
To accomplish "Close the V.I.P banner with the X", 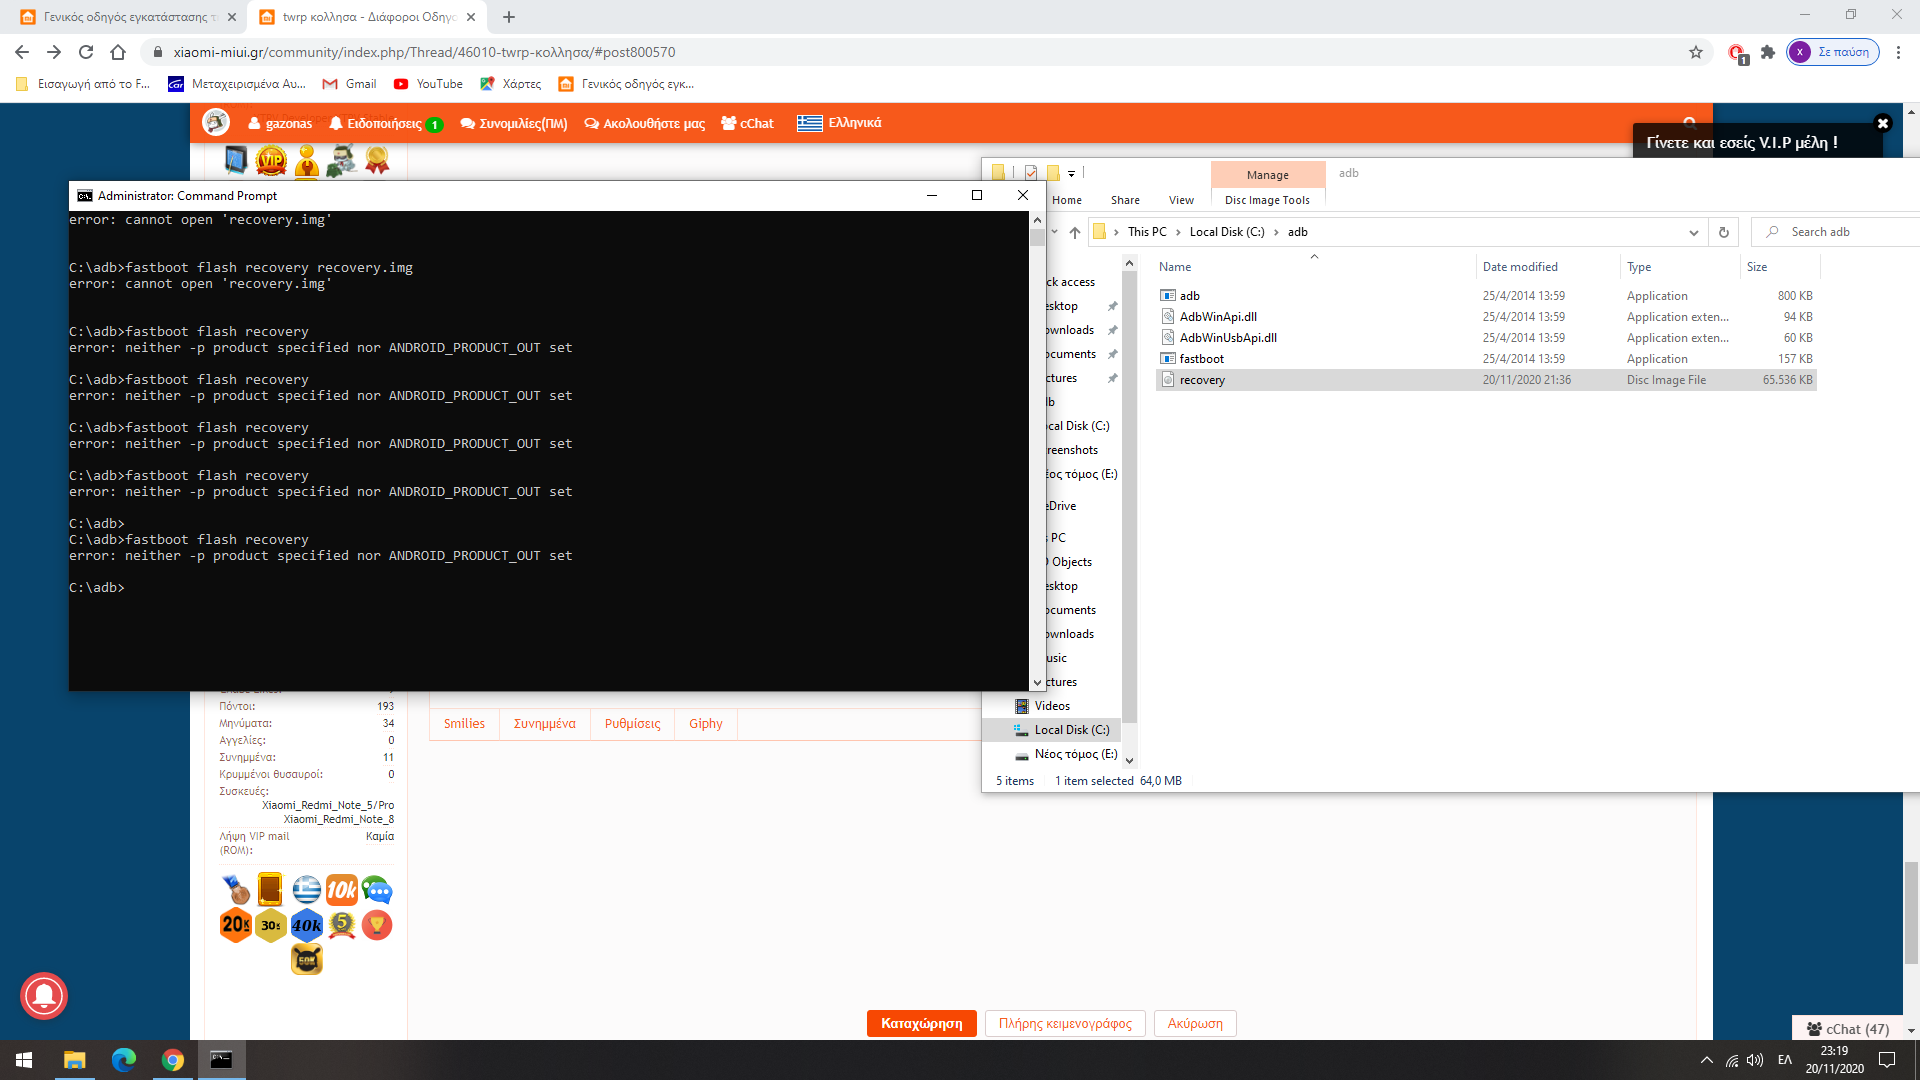I will point(1882,123).
